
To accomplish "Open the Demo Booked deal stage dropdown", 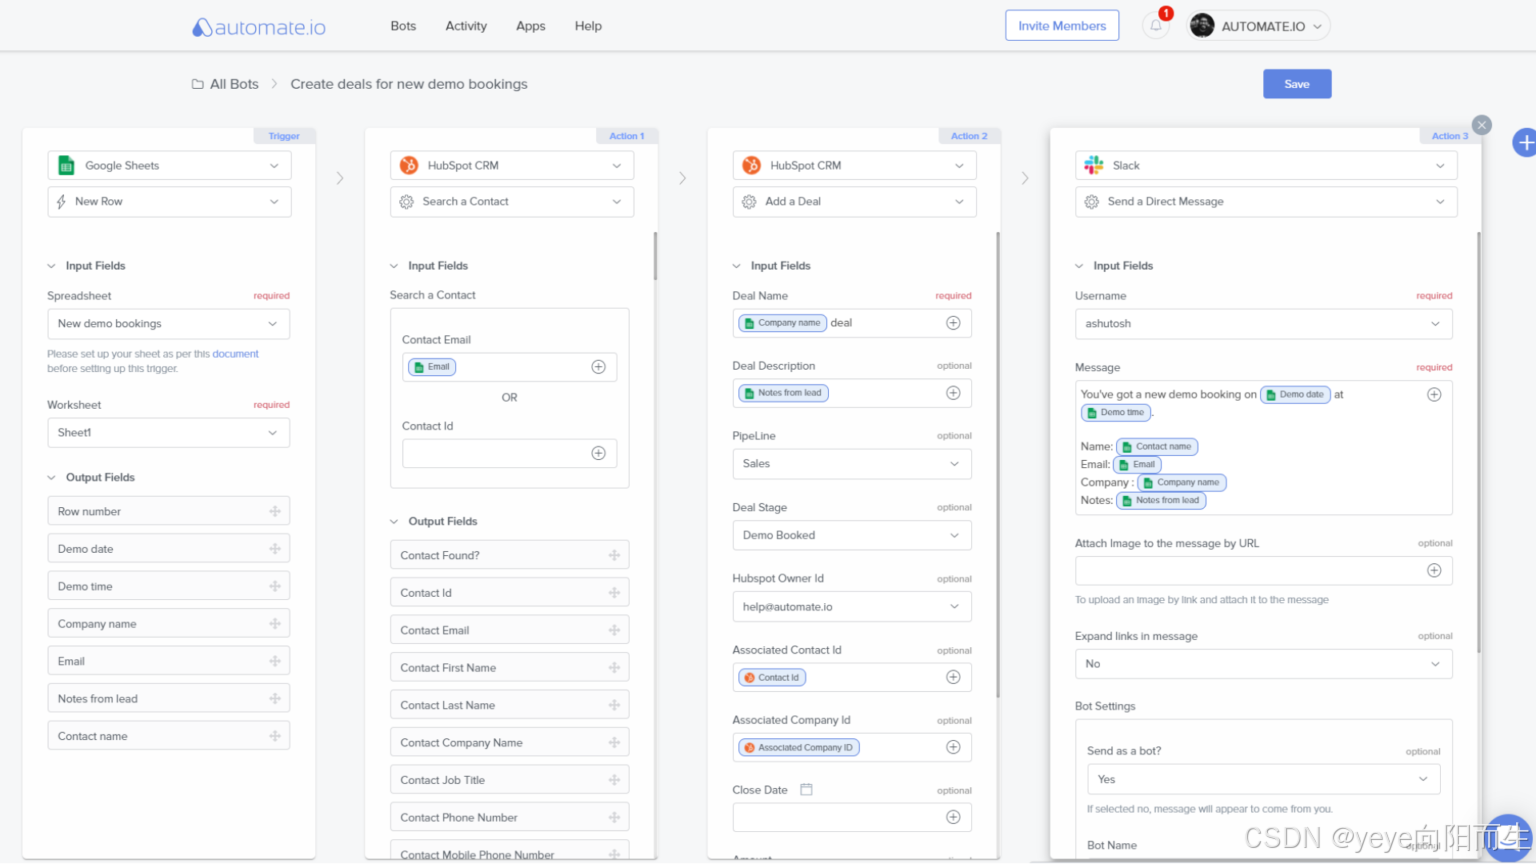I will click(852, 535).
